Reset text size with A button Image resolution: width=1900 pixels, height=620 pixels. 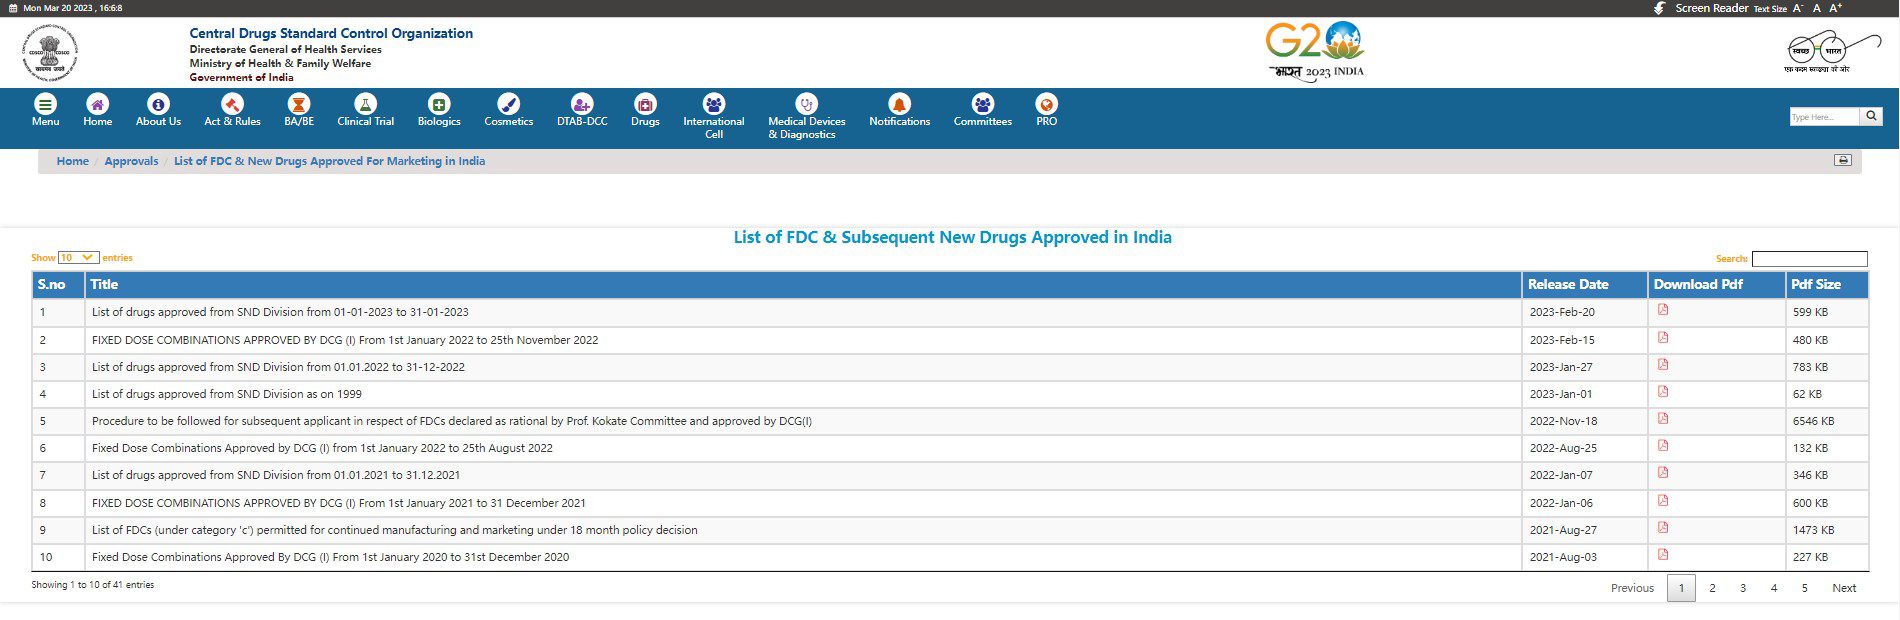pos(1817,8)
